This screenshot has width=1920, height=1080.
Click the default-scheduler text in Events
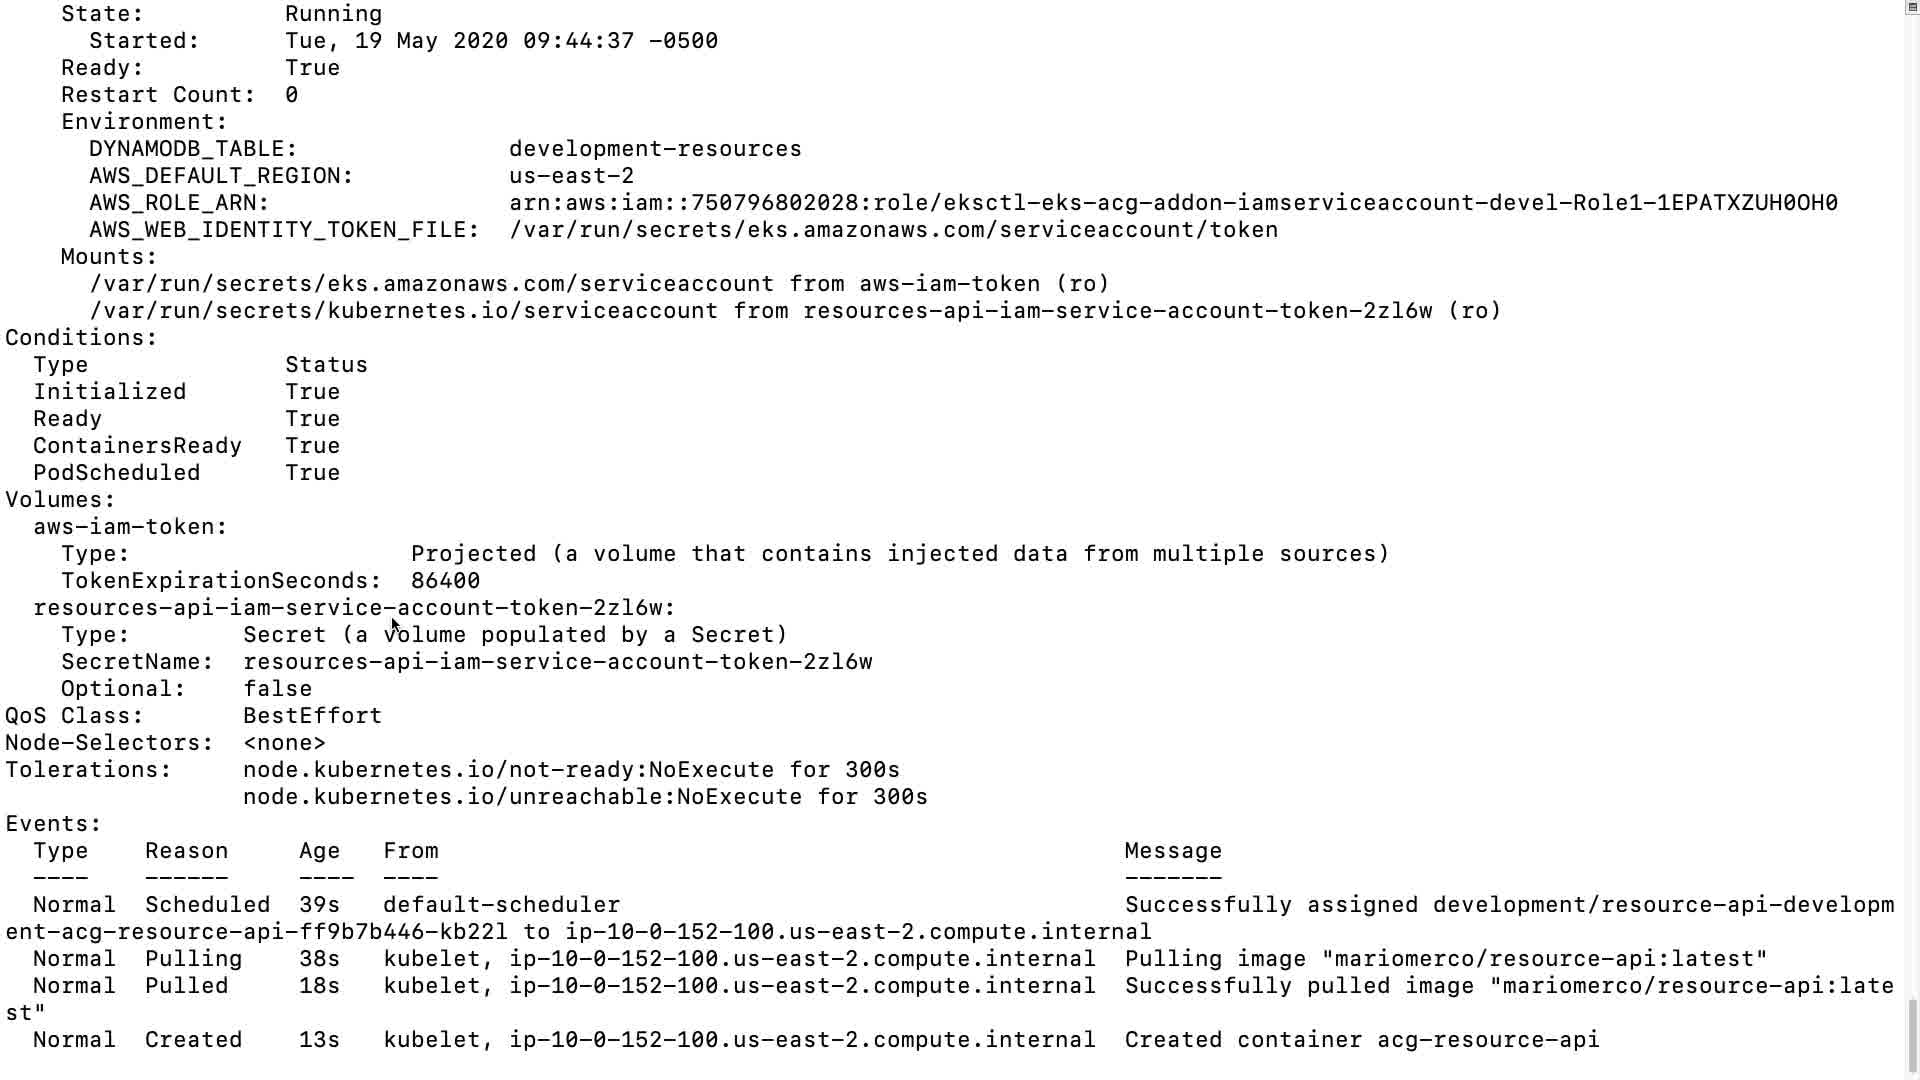coord(501,905)
